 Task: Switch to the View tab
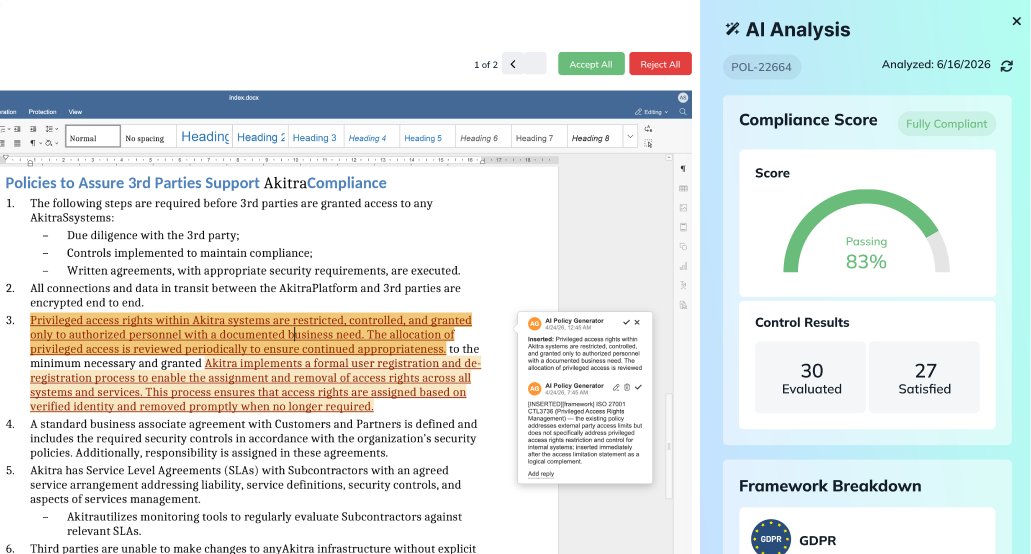(75, 112)
